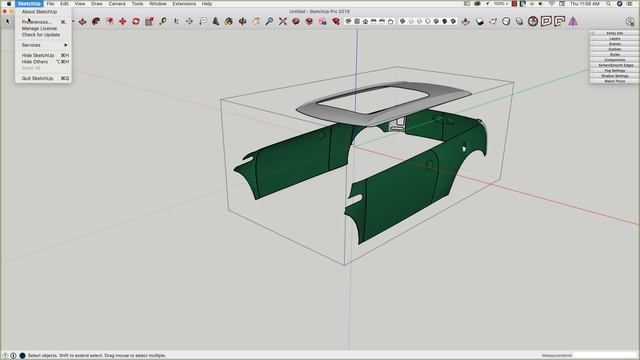Enable Shaded With Textures face style

(x=444, y=21)
